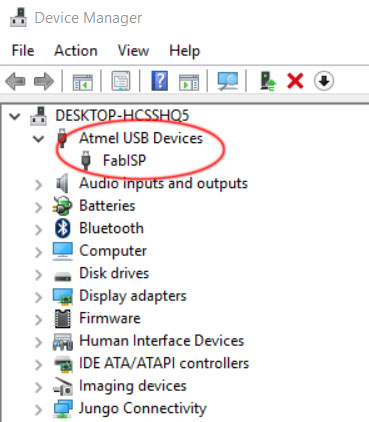This screenshot has width=369, height=422.
Task: Click the Forward arrow toolbar icon
Action: (x=44, y=81)
